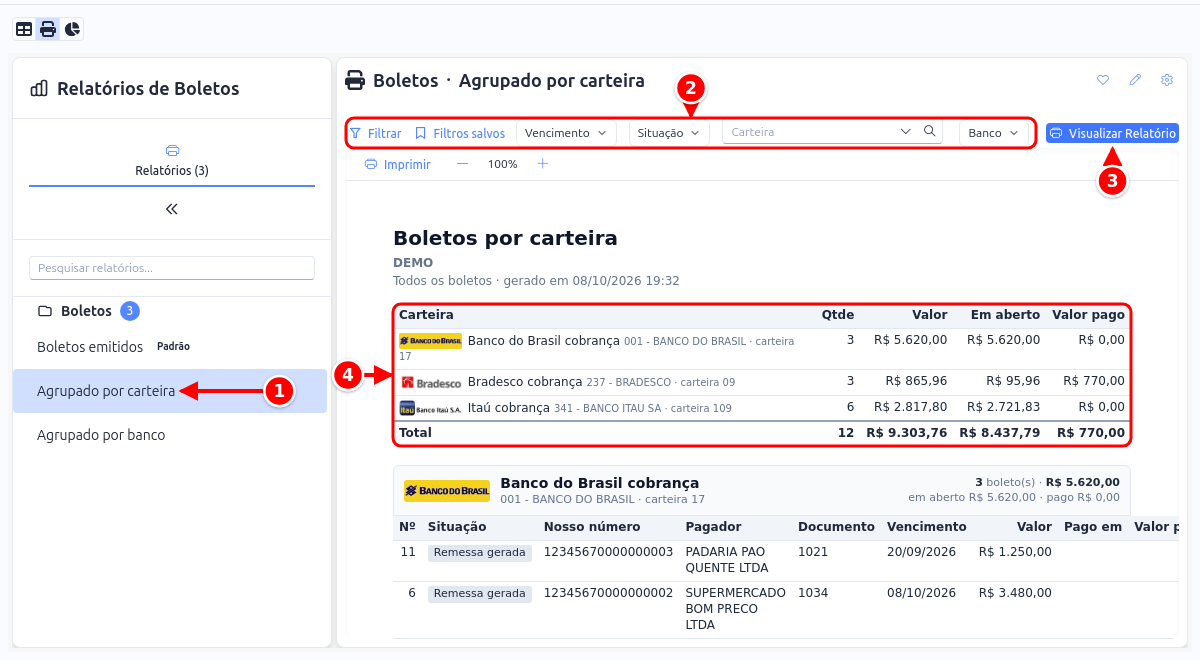Click the Boletos folder icon
This screenshot has width=1200, height=660.
click(x=45, y=311)
